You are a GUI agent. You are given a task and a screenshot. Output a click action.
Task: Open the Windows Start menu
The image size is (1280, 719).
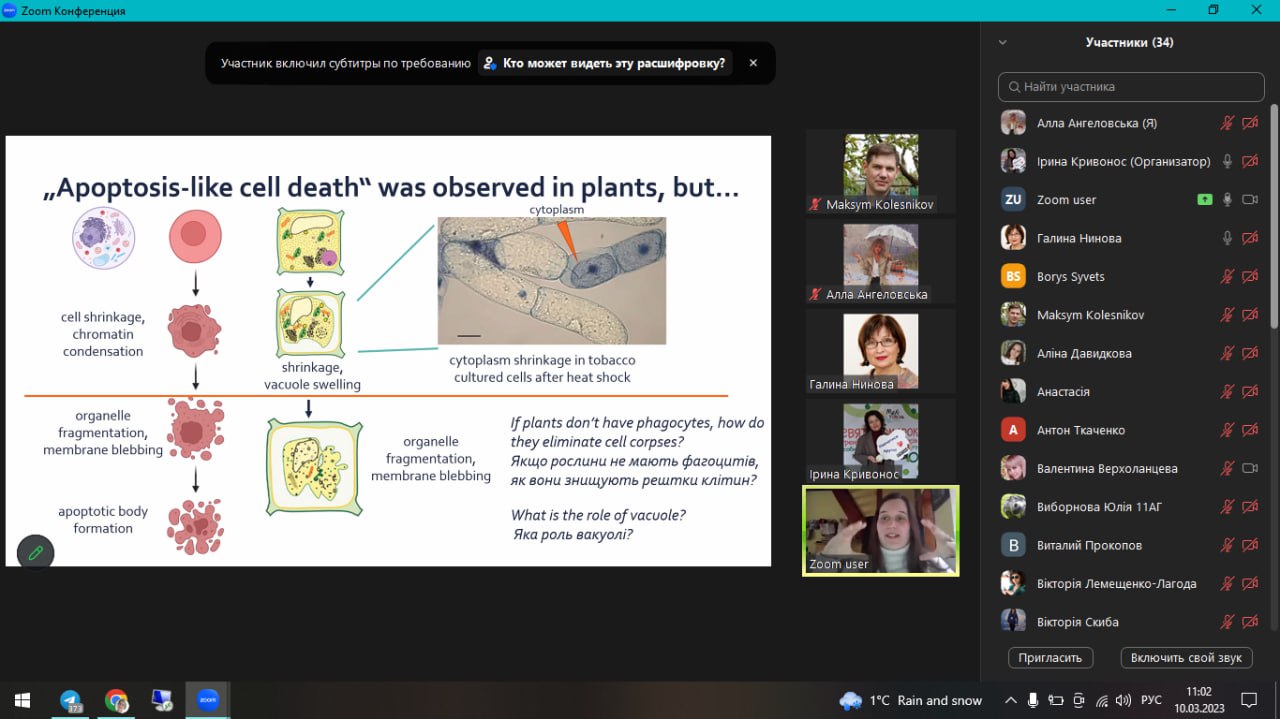point(22,700)
